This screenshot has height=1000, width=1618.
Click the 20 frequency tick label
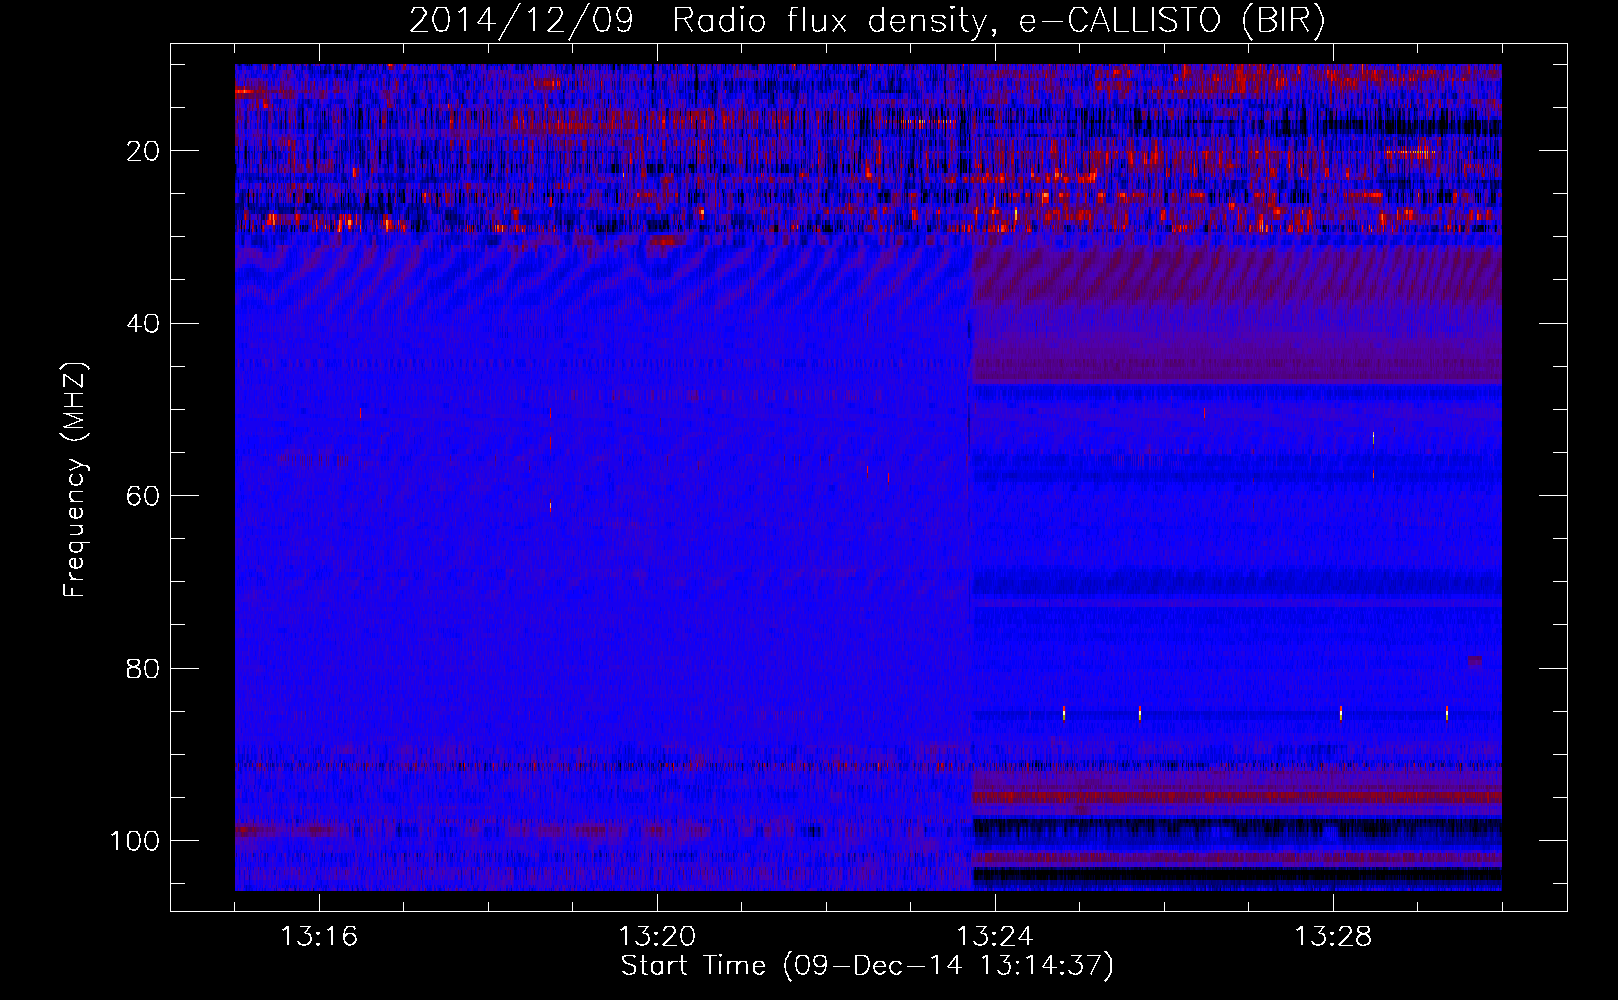tap(143, 151)
